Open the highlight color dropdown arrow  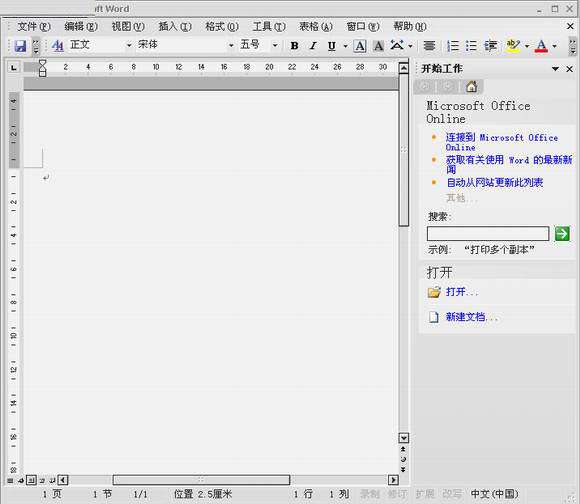pyautogui.click(x=527, y=46)
